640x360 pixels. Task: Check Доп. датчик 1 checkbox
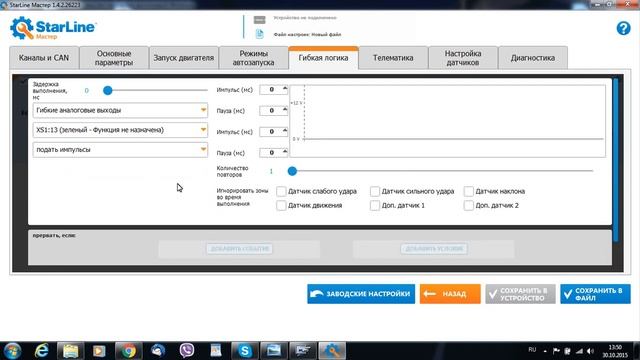[375, 205]
